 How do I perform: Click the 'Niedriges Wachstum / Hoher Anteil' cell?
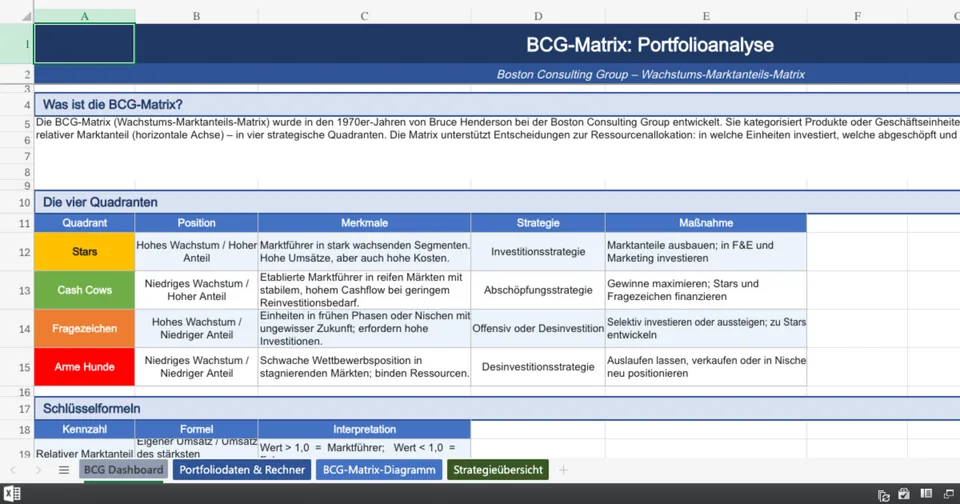click(197, 290)
